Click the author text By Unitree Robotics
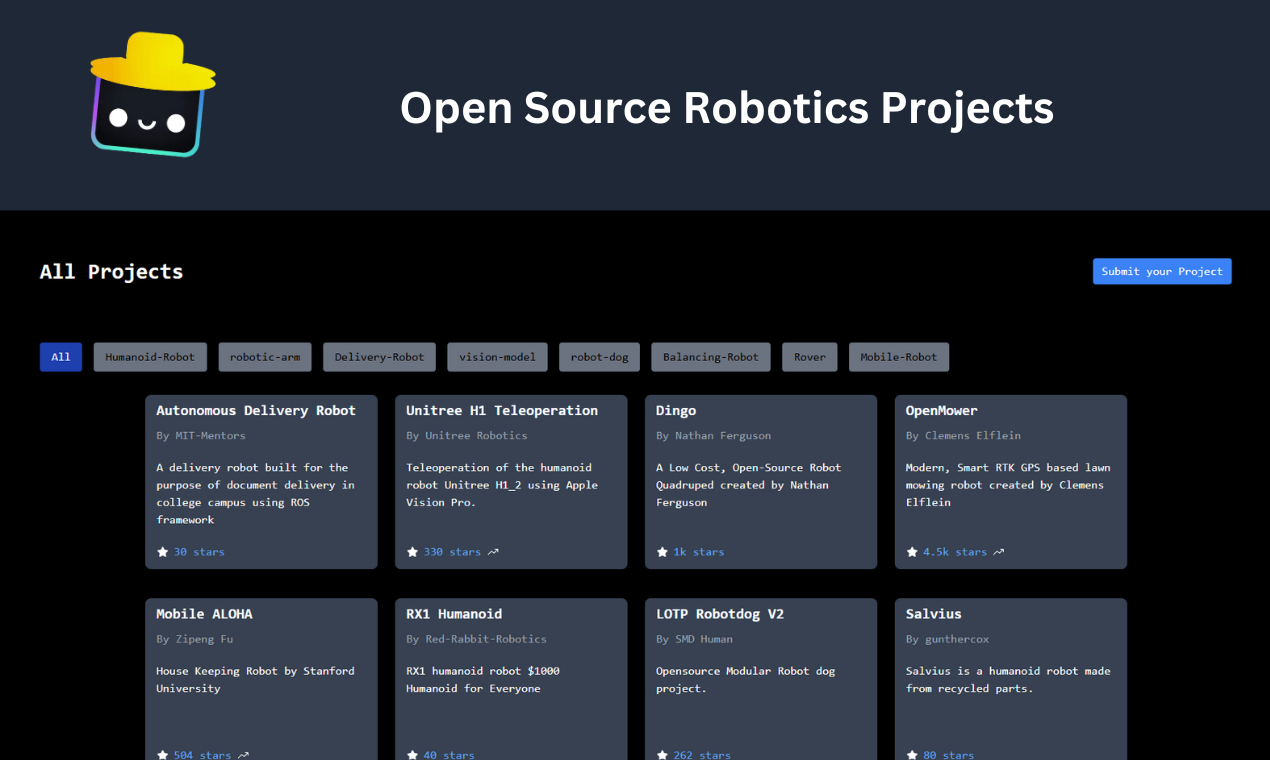Viewport: 1270px width, 760px height. (467, 436)
